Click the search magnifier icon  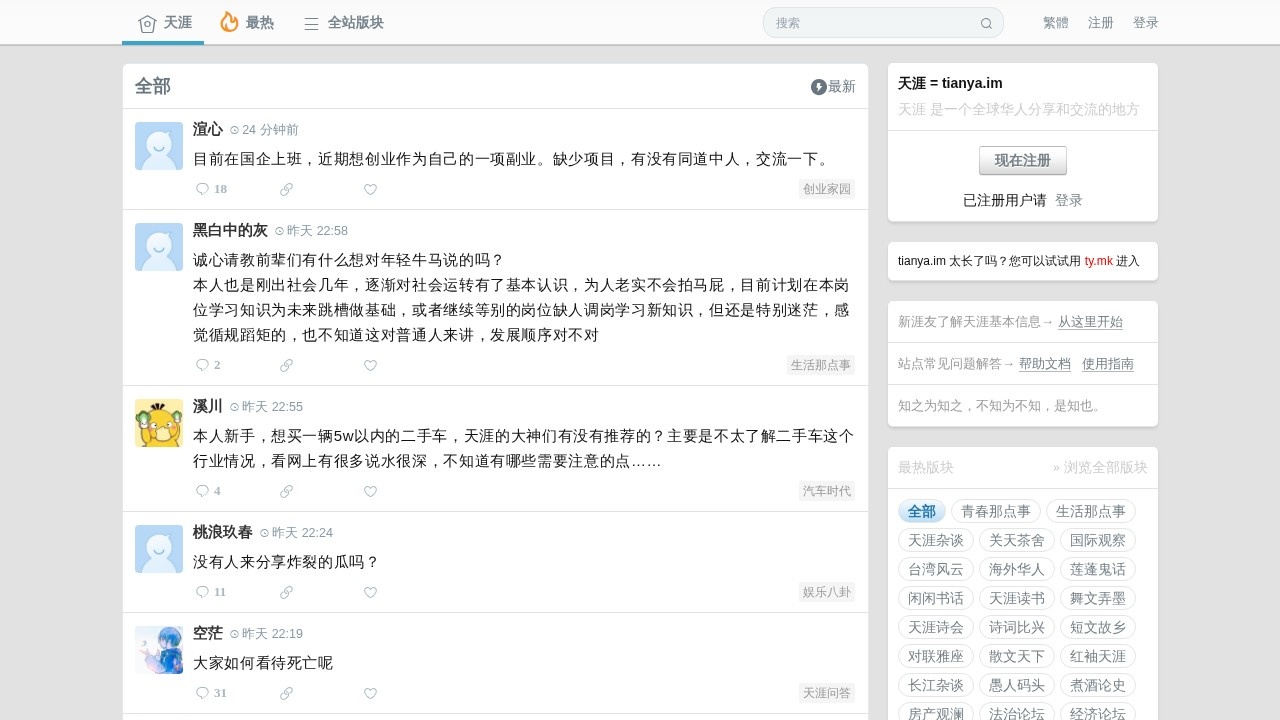(x=986, y=23)
